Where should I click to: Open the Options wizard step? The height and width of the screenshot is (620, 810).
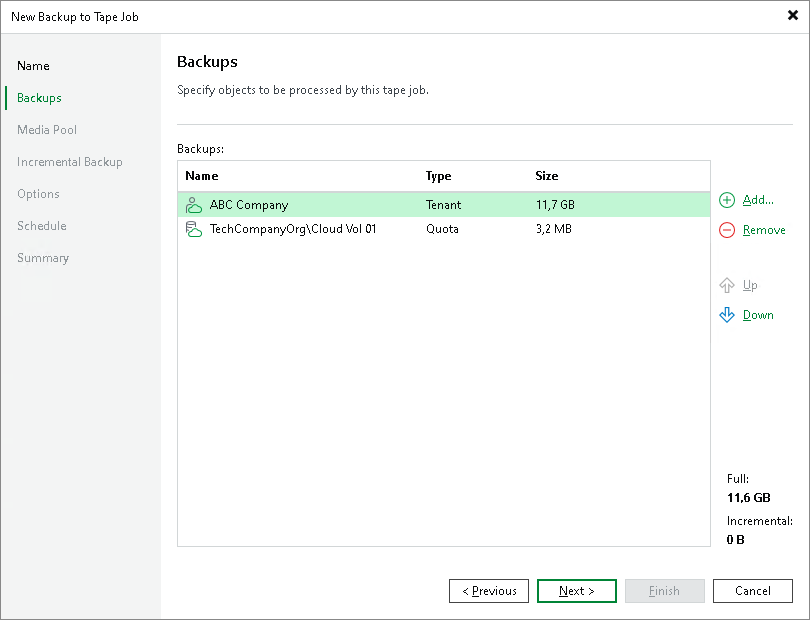coord(38,194)
